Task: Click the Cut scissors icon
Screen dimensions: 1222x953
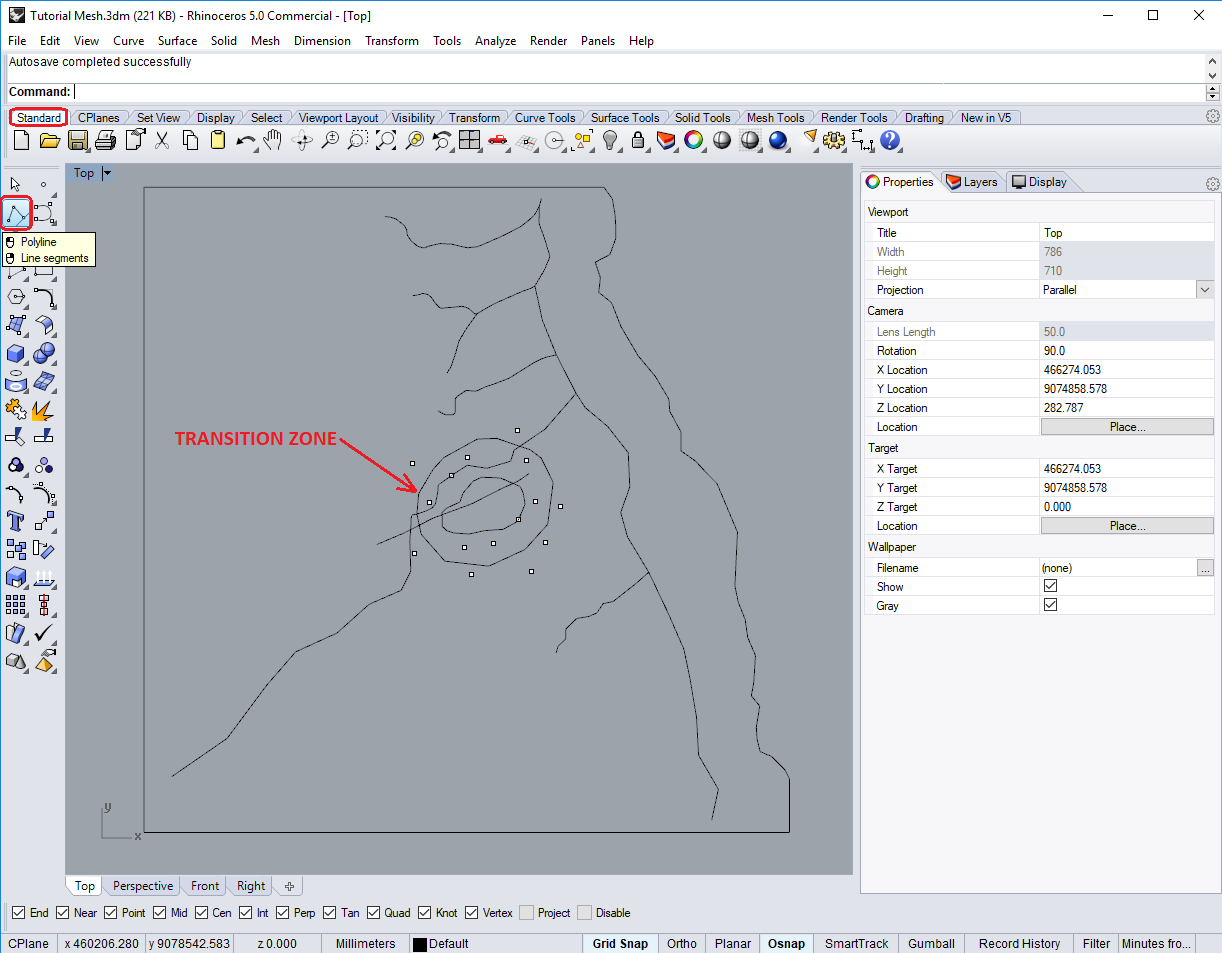Action: [x=161, y=141]
